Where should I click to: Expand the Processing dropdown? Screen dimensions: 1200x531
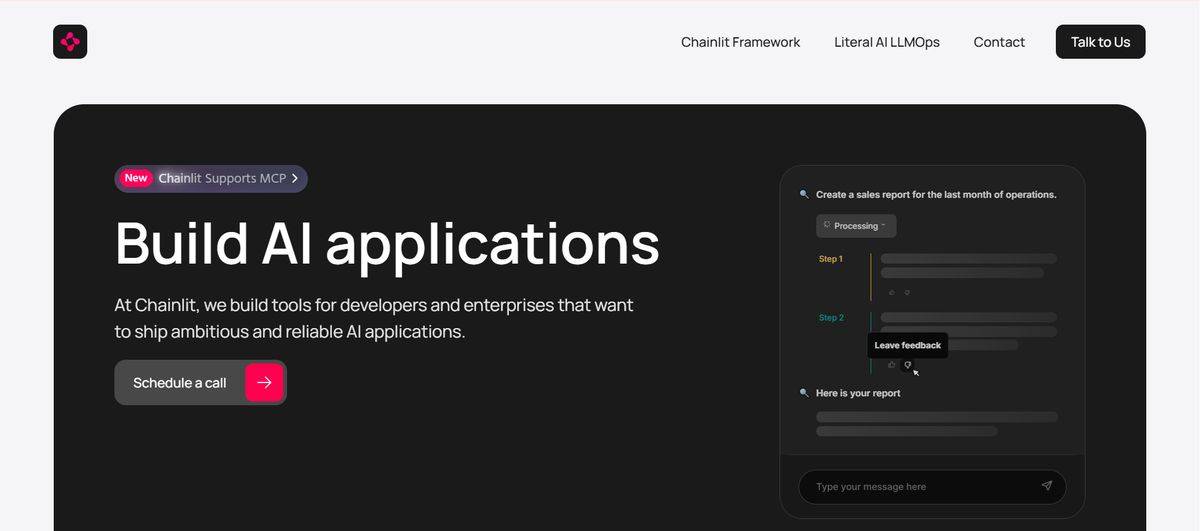[856, 226]
